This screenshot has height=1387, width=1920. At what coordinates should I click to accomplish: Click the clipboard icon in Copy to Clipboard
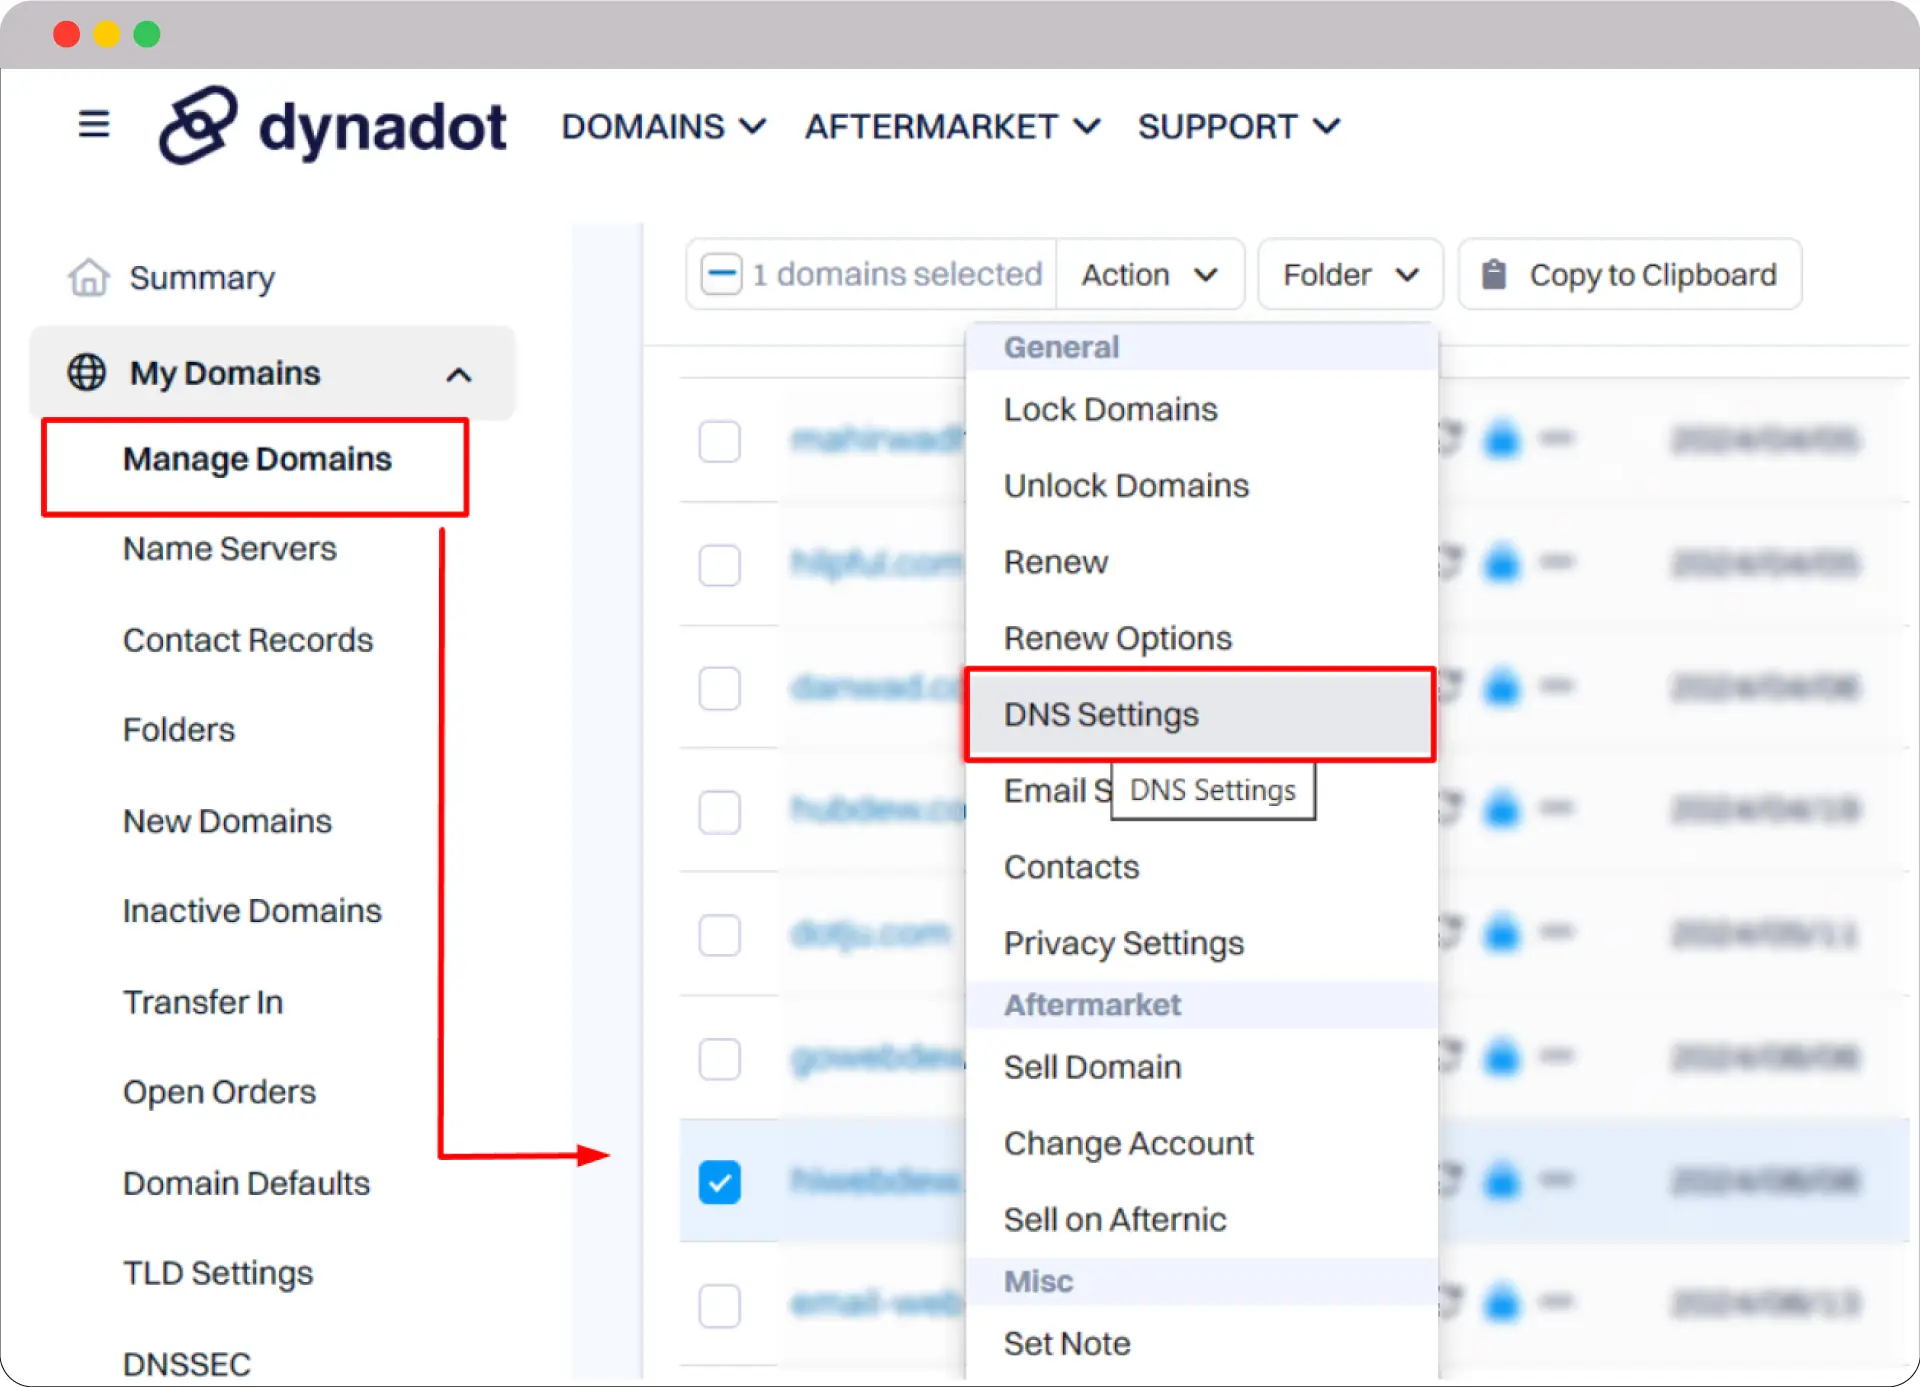(1495, 274)
